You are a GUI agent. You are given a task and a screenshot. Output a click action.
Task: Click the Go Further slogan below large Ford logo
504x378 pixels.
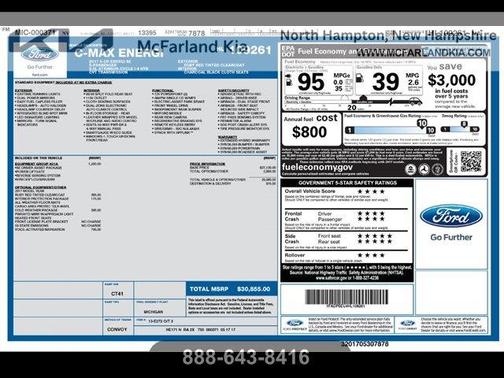tap(451, 237)
